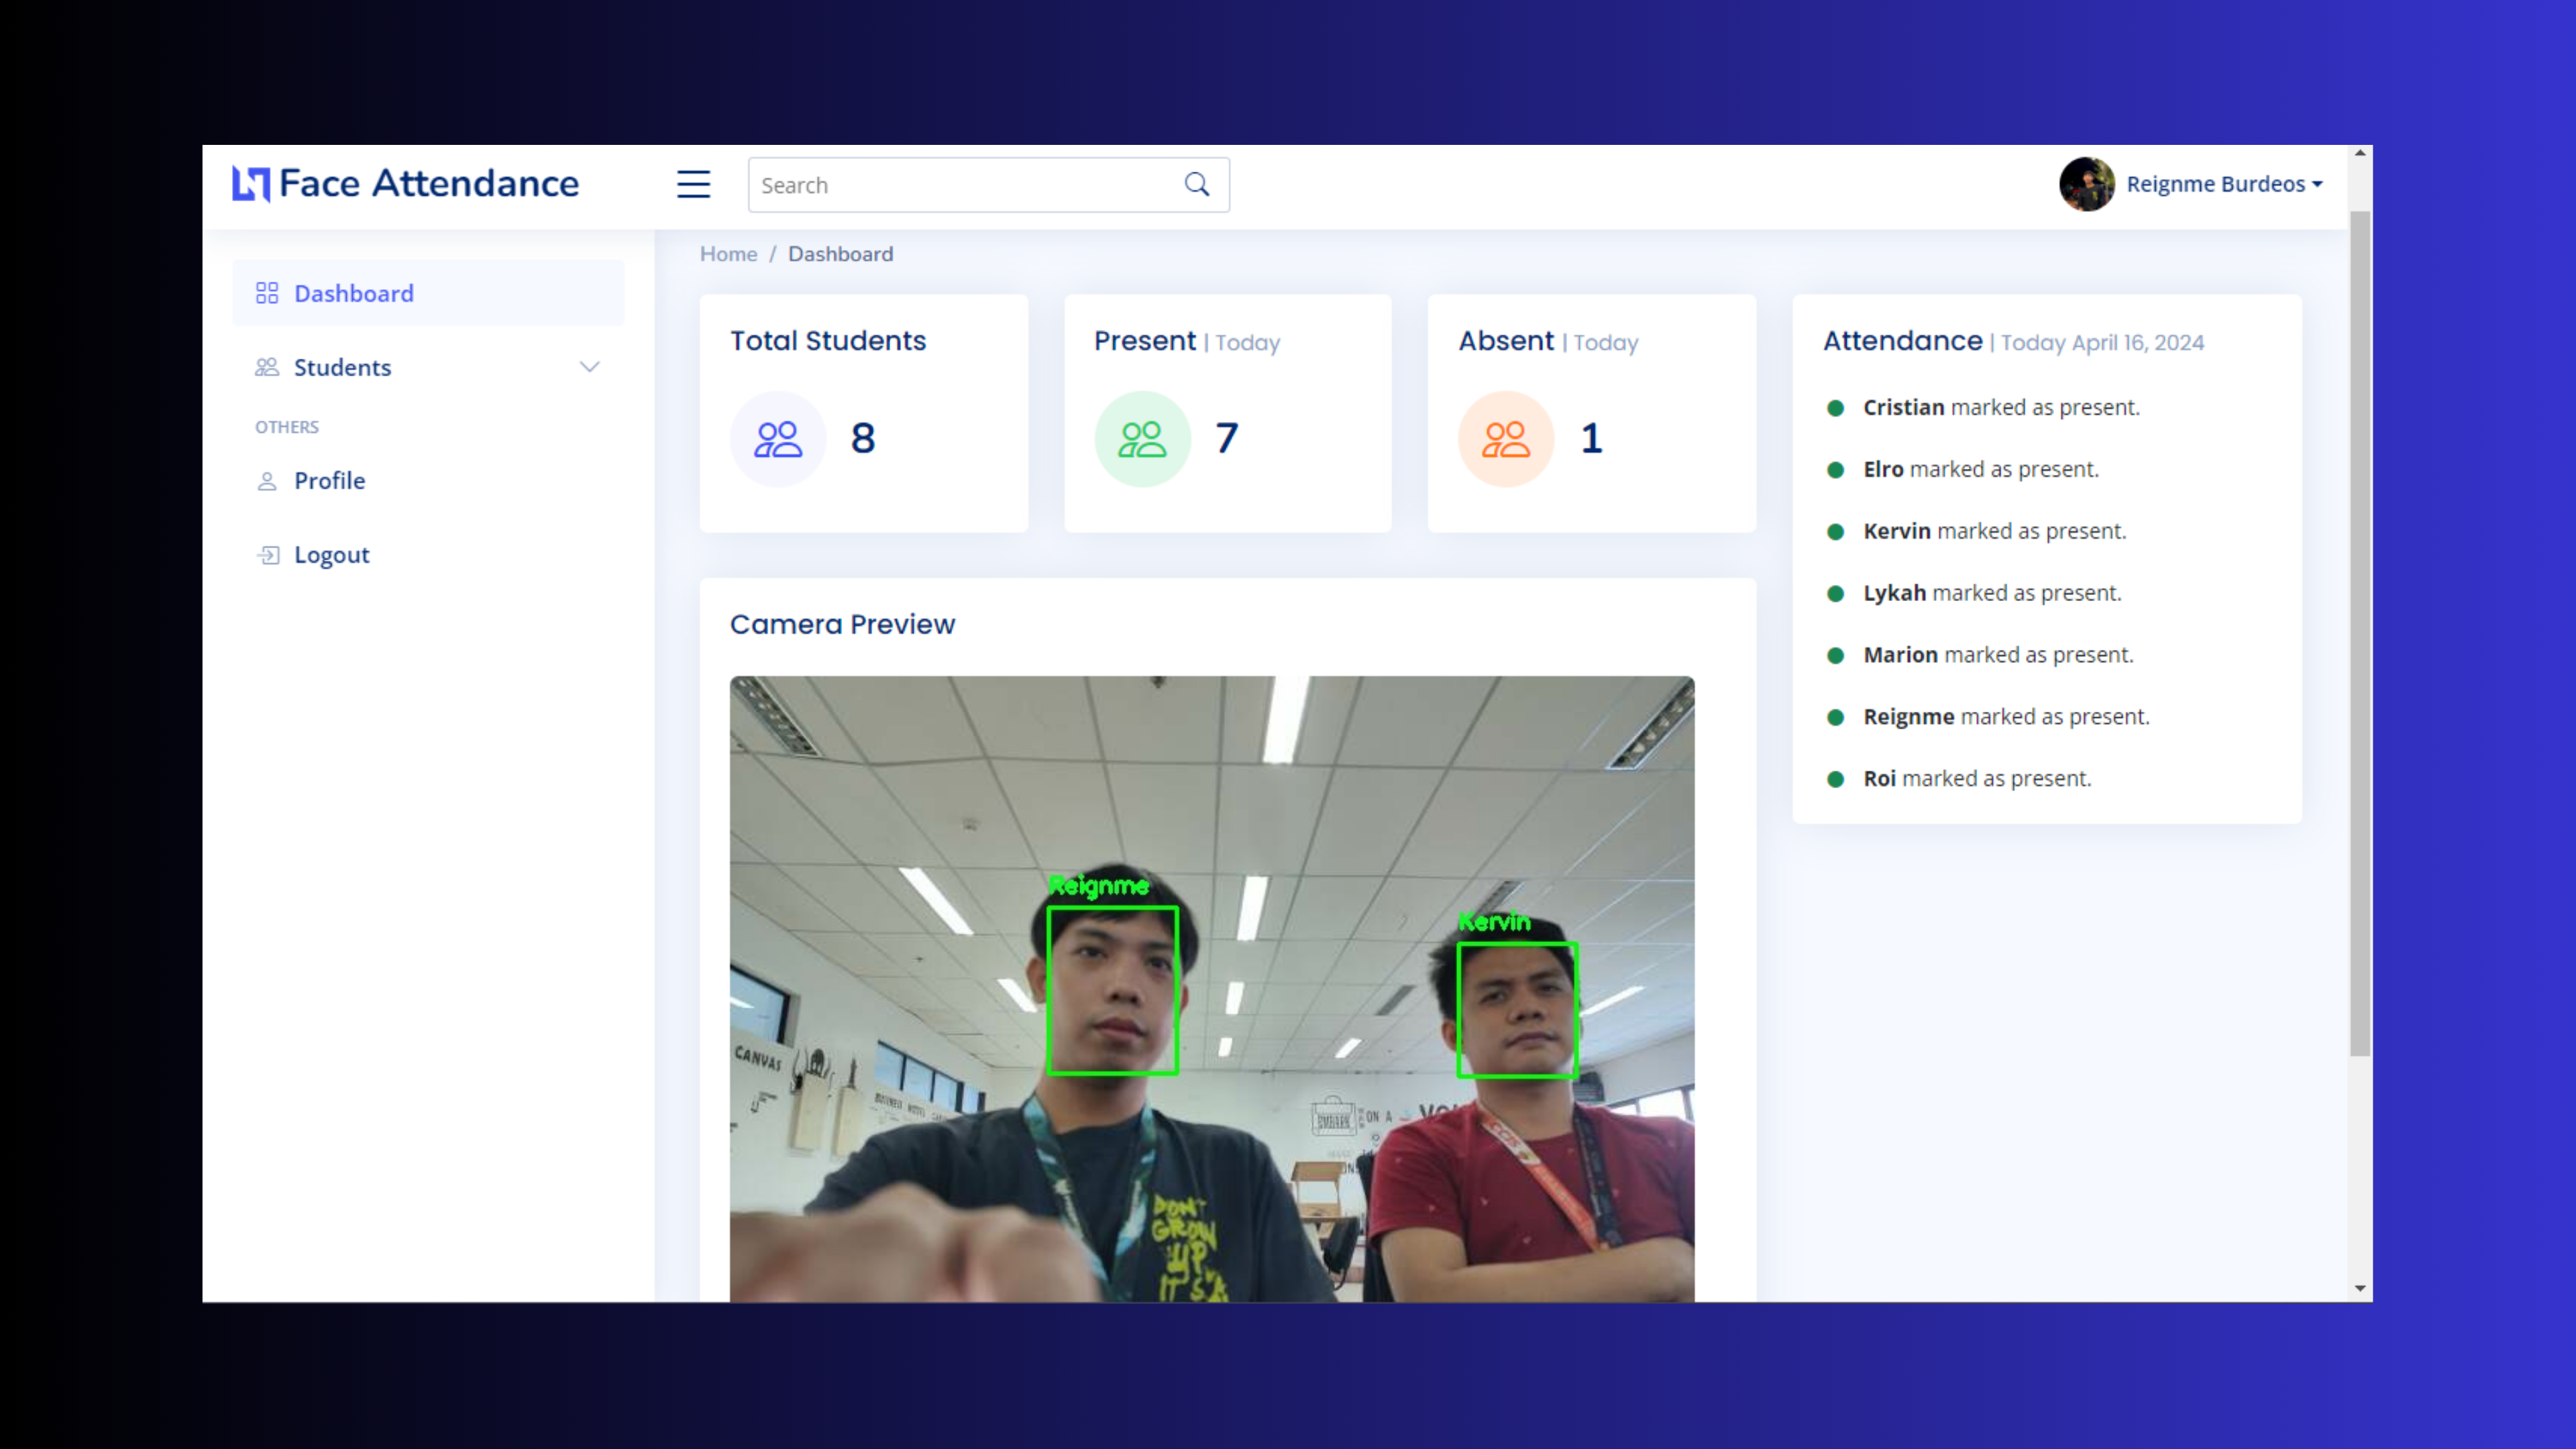Click the green dot beside Cristian
The height and width of the screenshot is (1449, 2576).
(x=1836, y=408)
